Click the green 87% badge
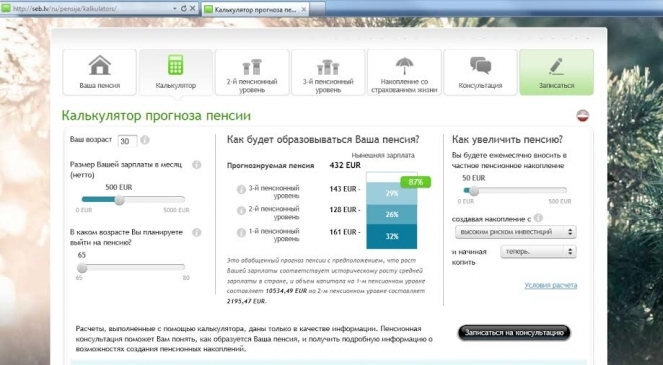Image resolution: width=663 pixels, height=365 pixels. (x=416, y=182)
